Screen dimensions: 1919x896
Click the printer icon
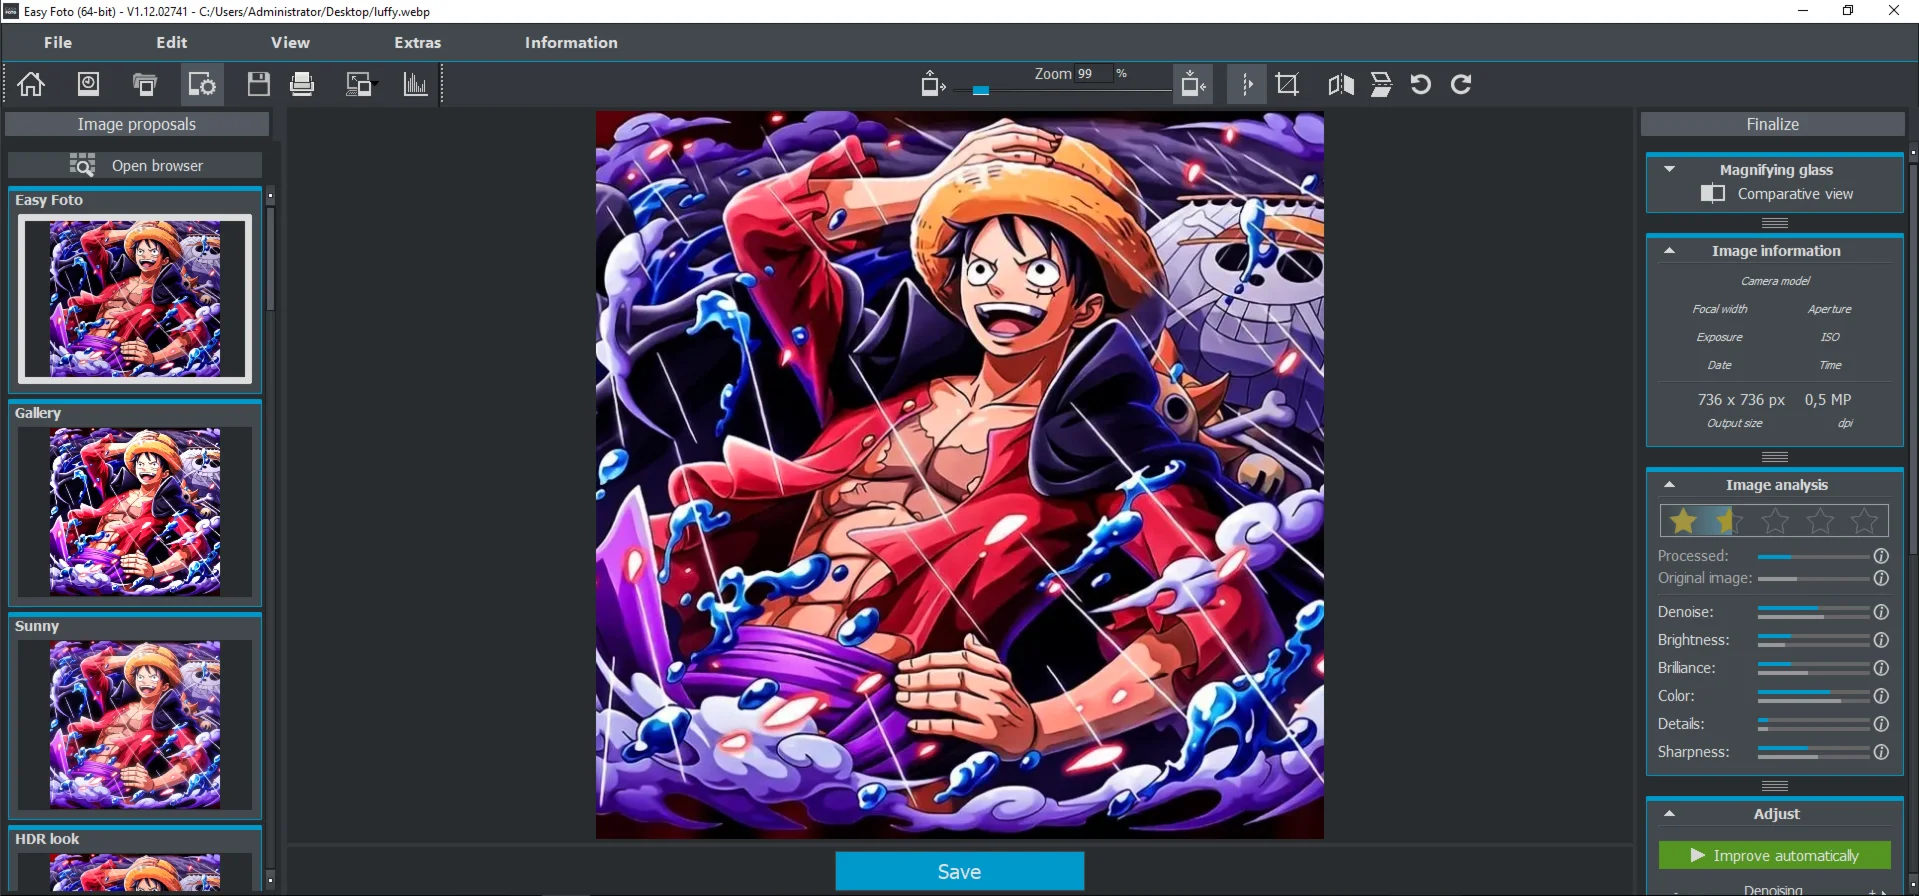click(x=302, y=84)
